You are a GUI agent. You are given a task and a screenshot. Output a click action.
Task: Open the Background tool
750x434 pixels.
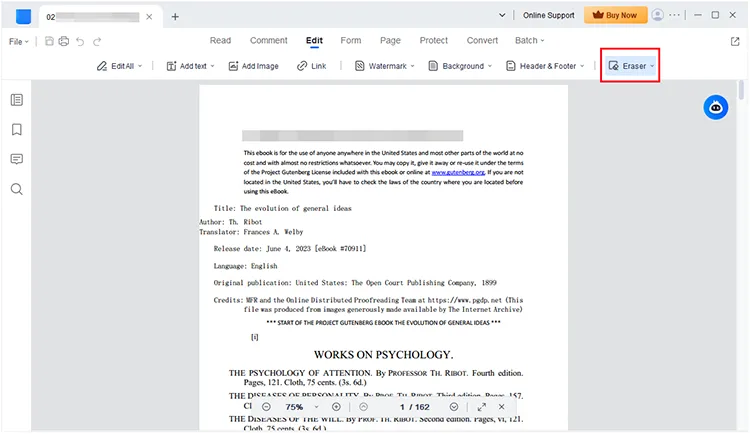point(457,66)
